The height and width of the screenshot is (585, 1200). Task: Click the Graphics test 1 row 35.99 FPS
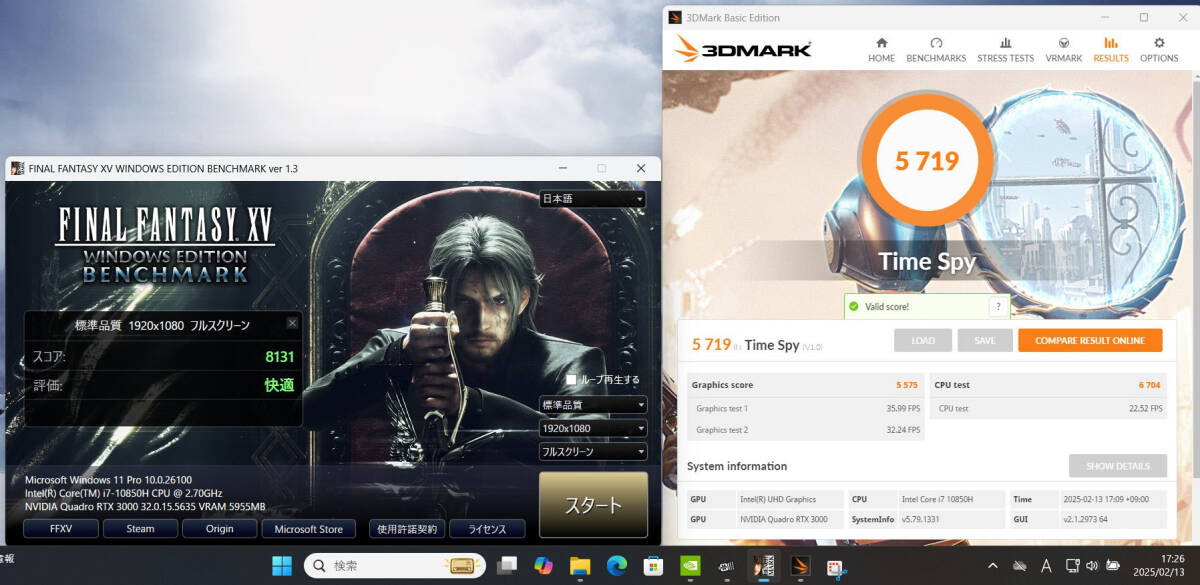tap(806, 408)
